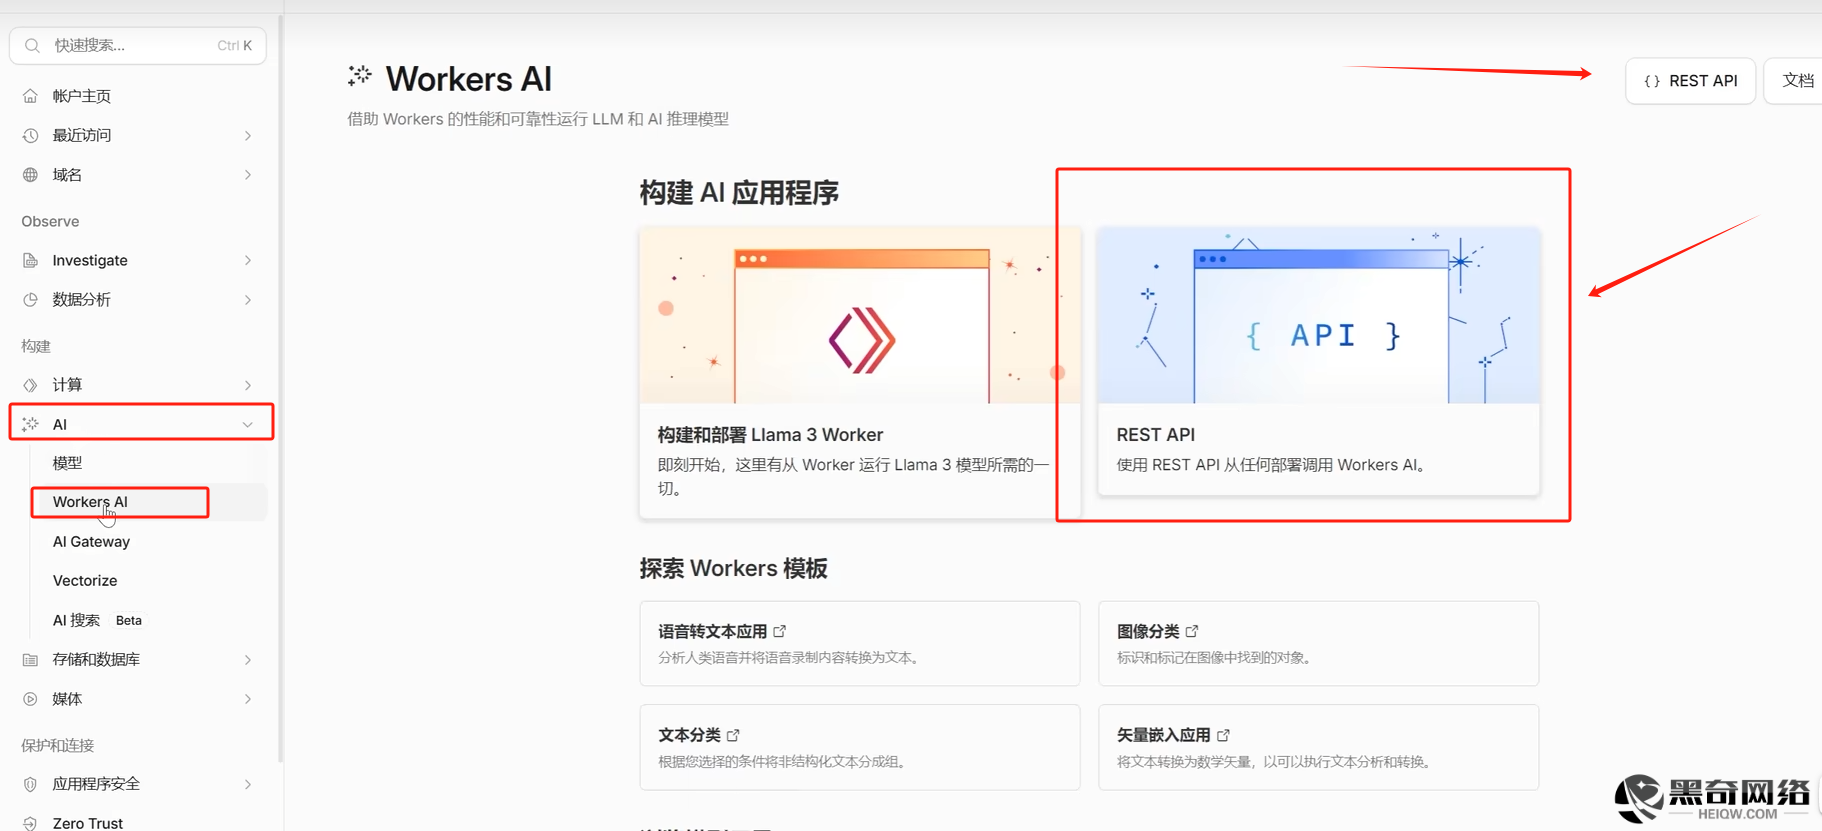This screenshot has height=831, width=1822.
Task: Expand the 应用程序安全 chevron
Action: (x=248, y=784)
